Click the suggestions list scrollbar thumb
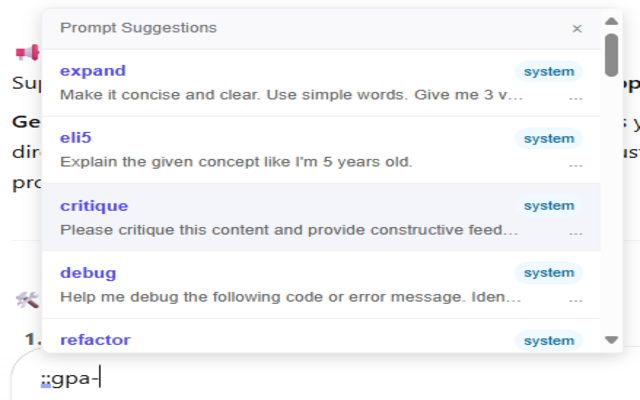The image size is (640, 400). 612,55
